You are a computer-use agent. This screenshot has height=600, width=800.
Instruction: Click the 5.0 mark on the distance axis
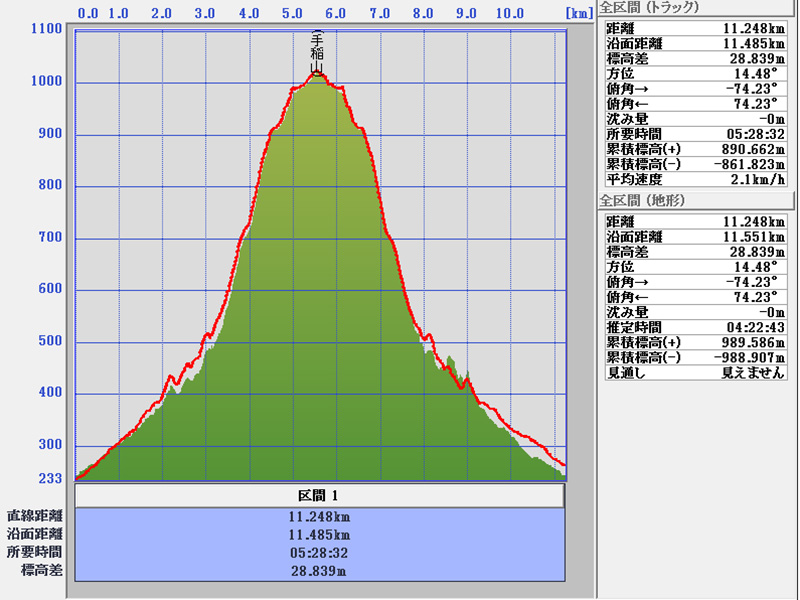pos(294,14)
